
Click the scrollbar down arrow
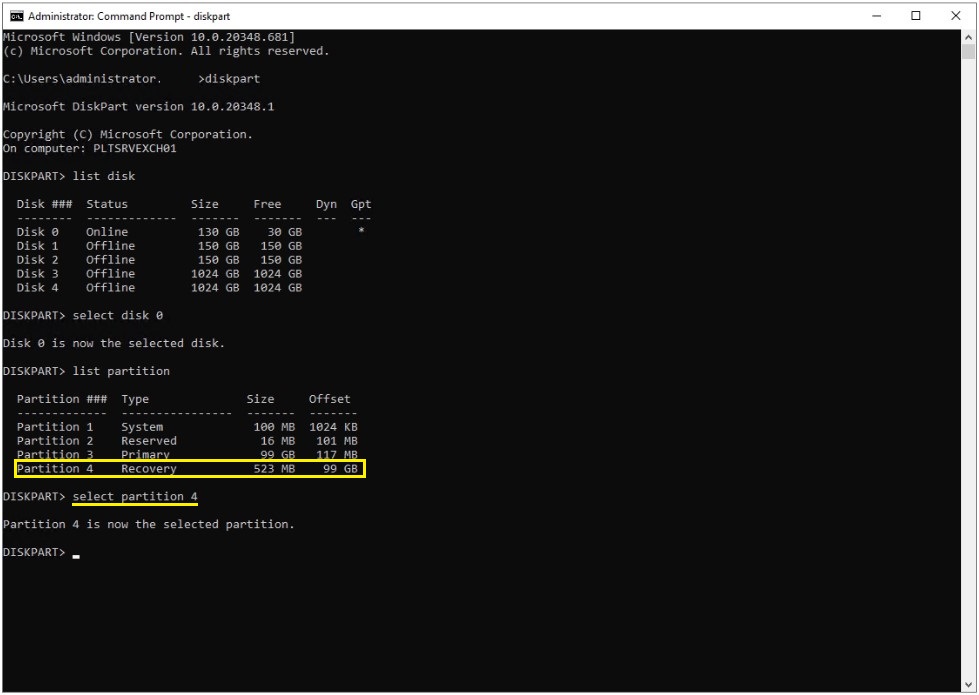pyautogui.click(x=968, y=684)
